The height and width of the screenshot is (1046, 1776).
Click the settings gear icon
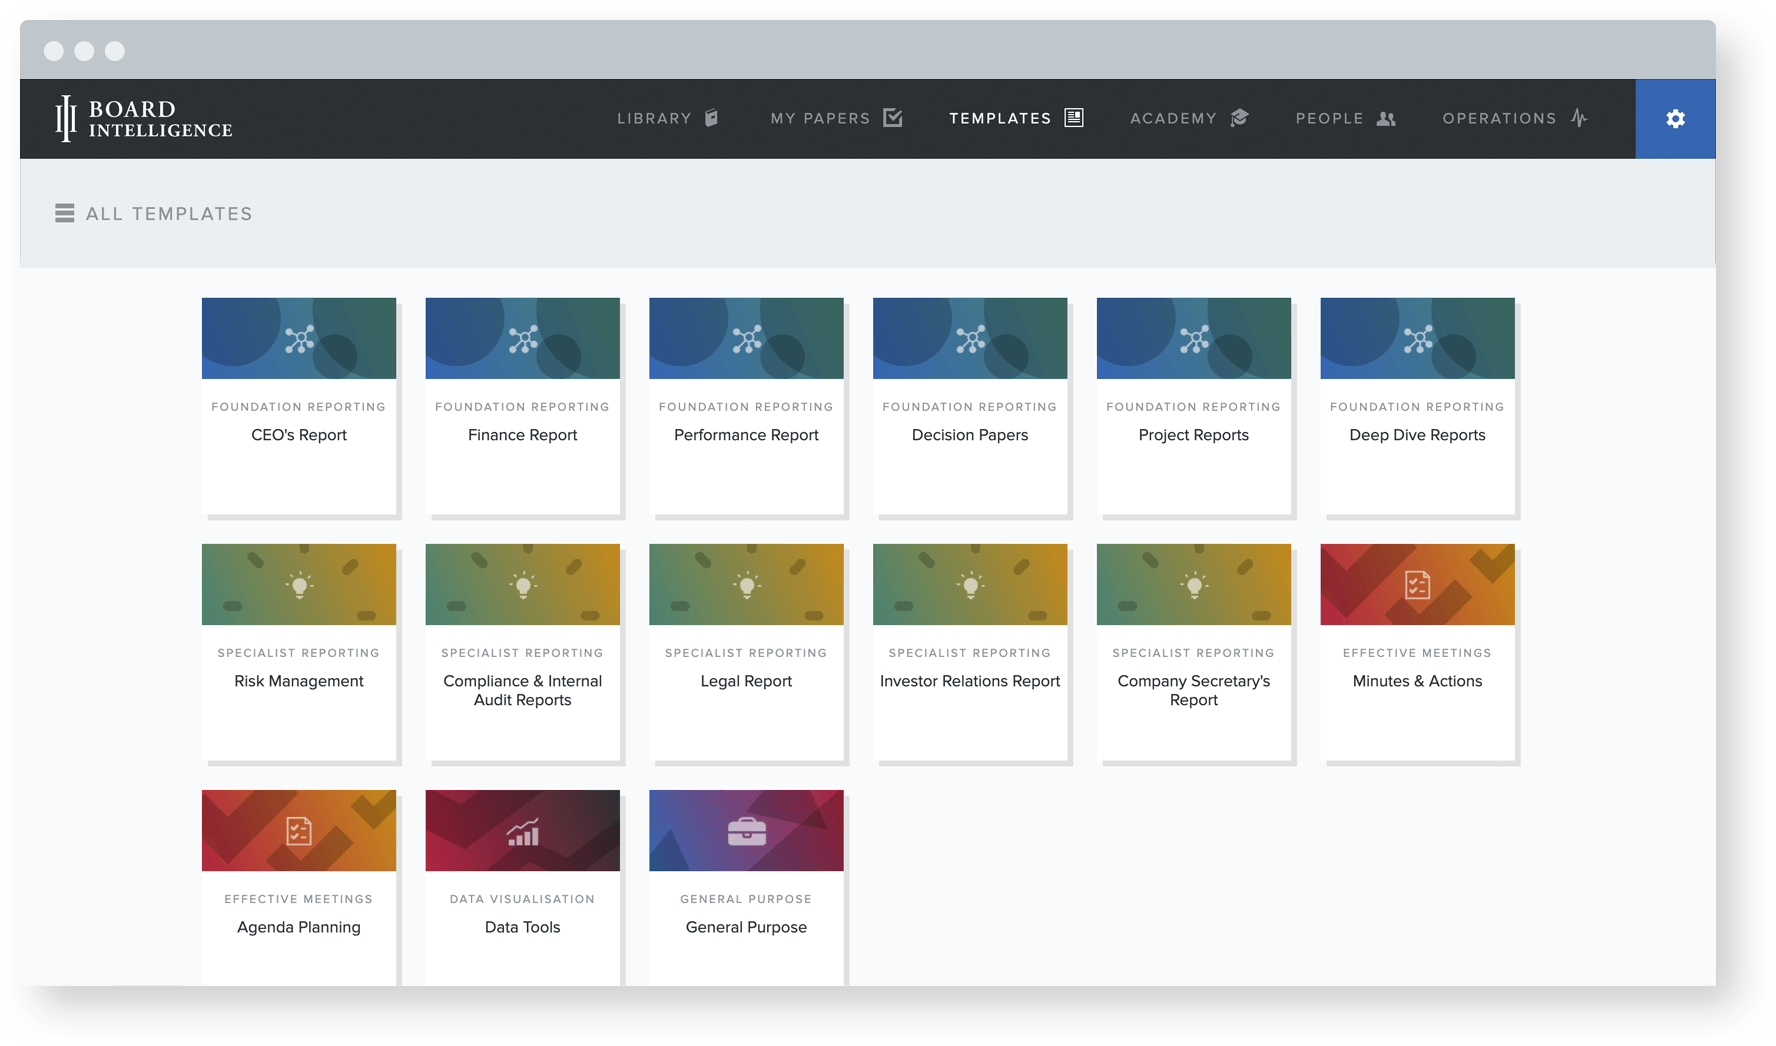pos(1675,119)
